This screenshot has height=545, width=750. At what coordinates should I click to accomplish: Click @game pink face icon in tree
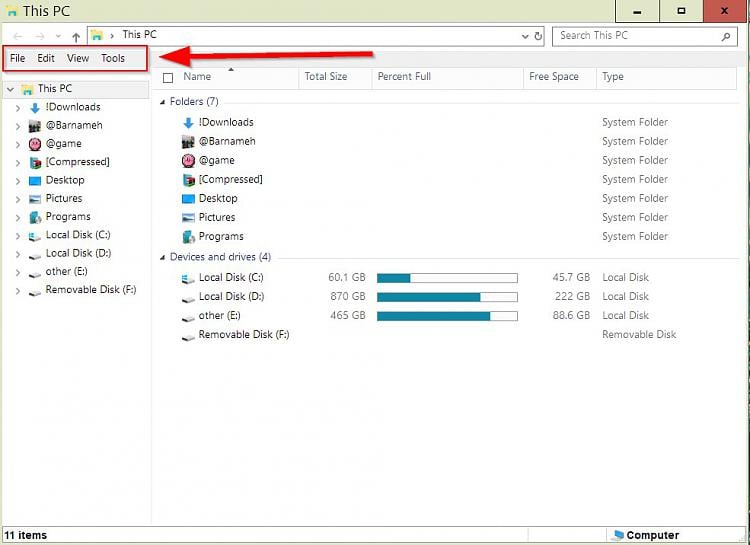35,144
